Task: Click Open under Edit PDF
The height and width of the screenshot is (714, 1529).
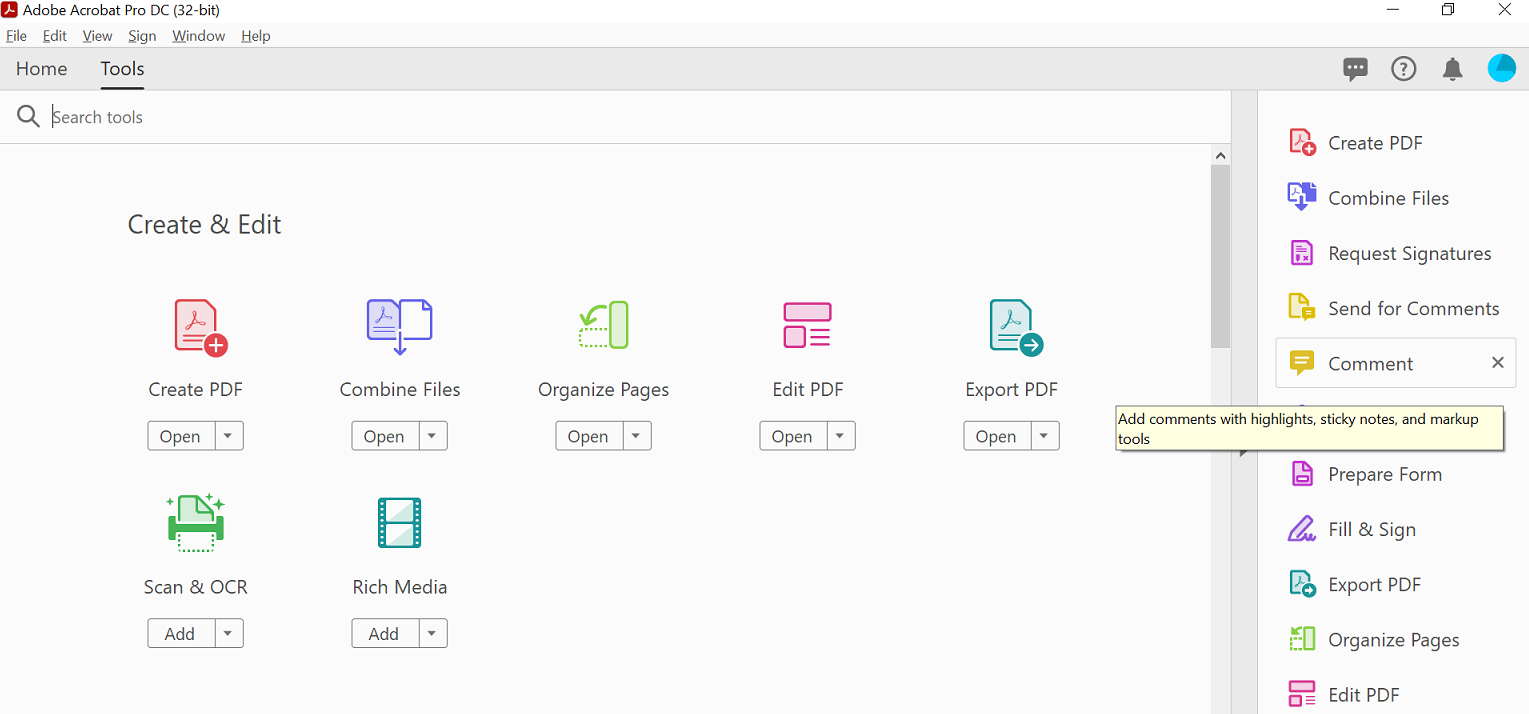Action: pyautogui.click(x=792, y=435)
